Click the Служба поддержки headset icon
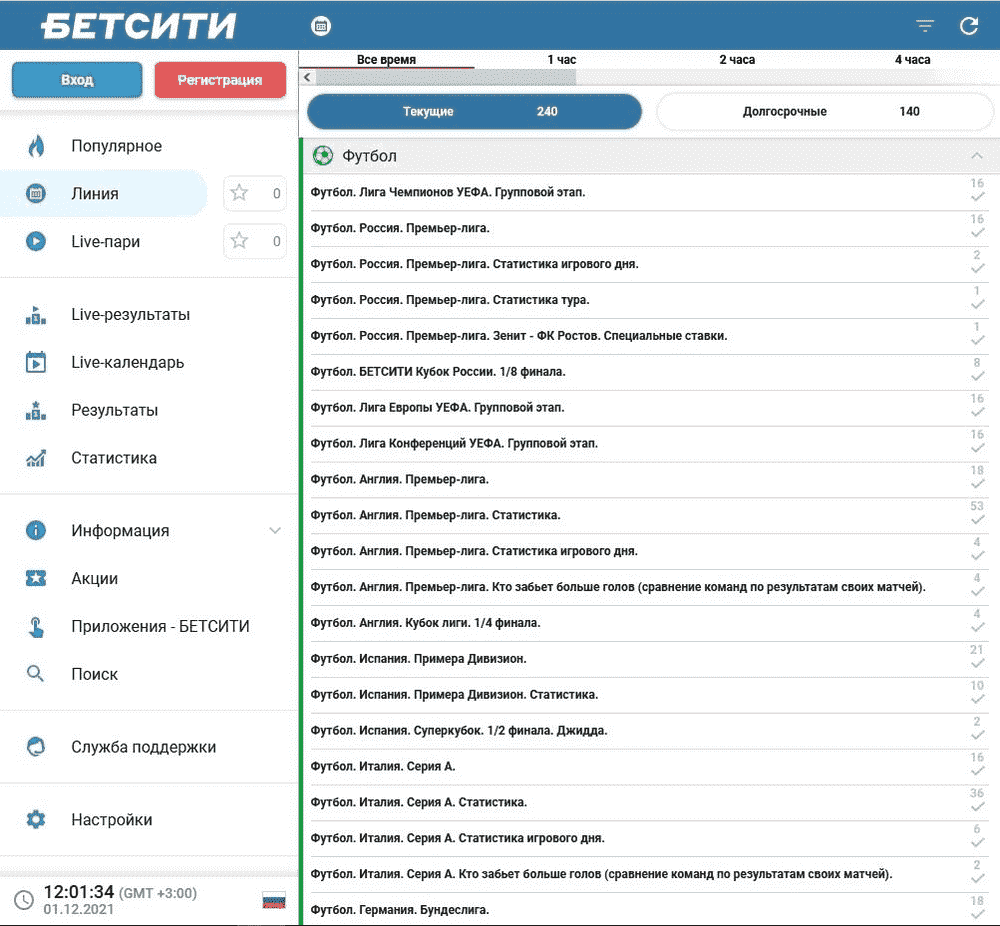The image size is (1000, 926). [36, 747]
